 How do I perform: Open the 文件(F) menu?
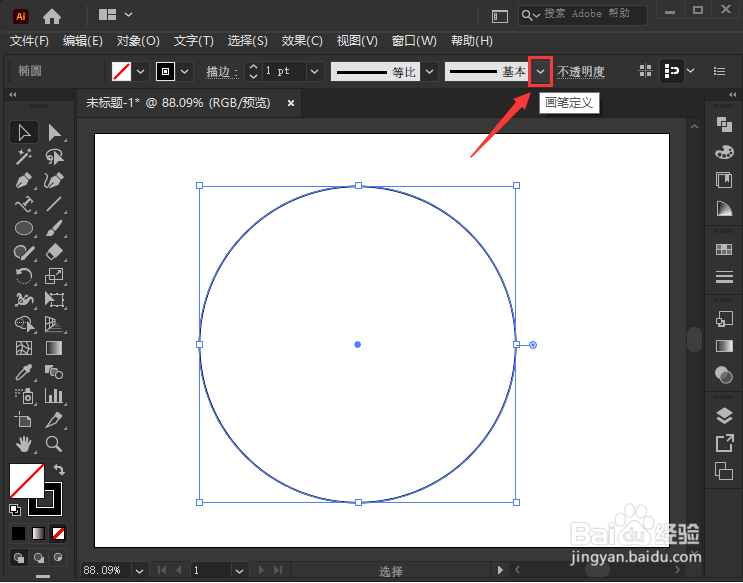tap(29, 41)
